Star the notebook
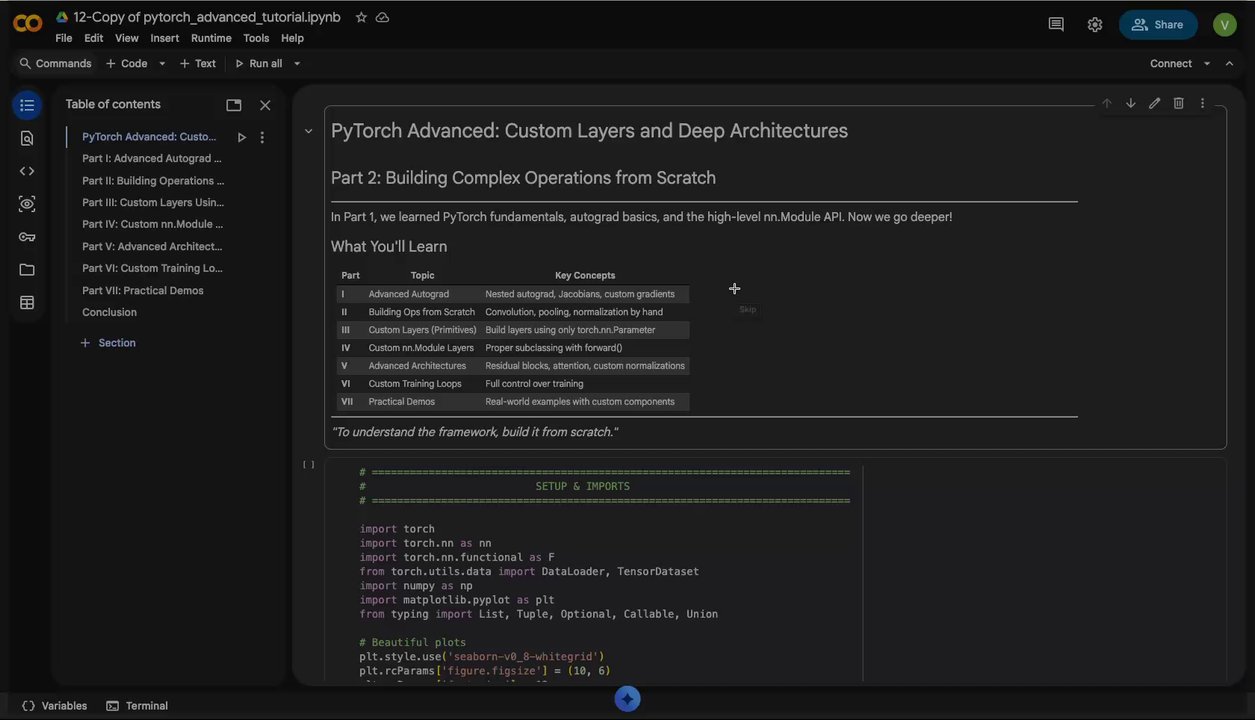Screen dimensions: 1255x720 (x=361, y=17)
